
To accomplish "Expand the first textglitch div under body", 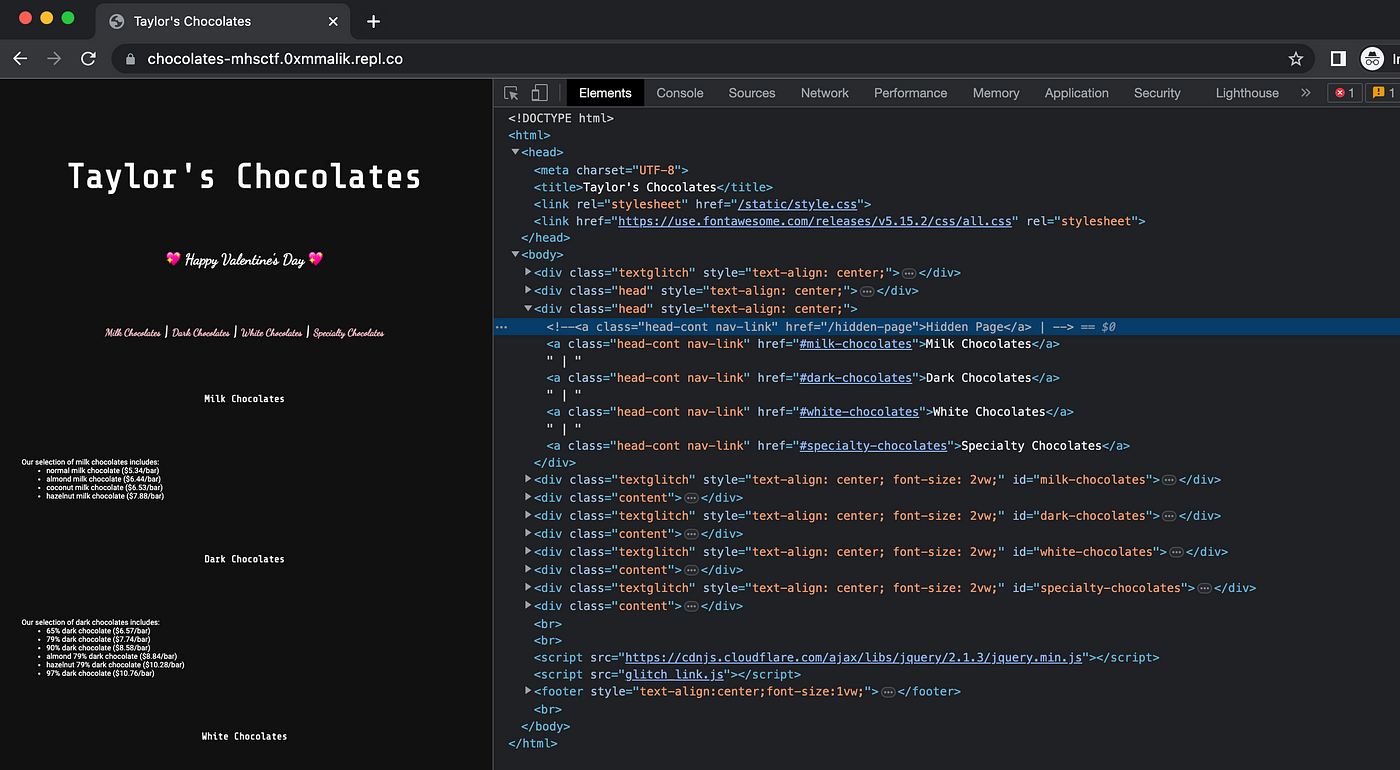I will (x=528, y=273).
